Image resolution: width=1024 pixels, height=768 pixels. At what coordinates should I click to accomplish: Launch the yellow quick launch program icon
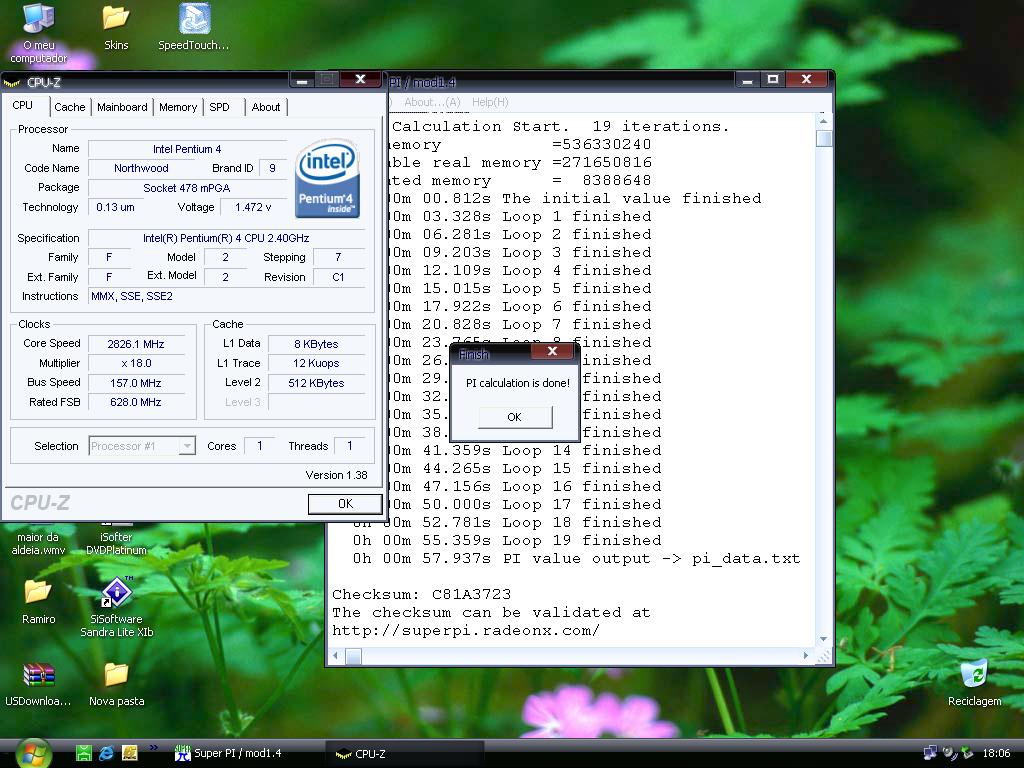130,753
